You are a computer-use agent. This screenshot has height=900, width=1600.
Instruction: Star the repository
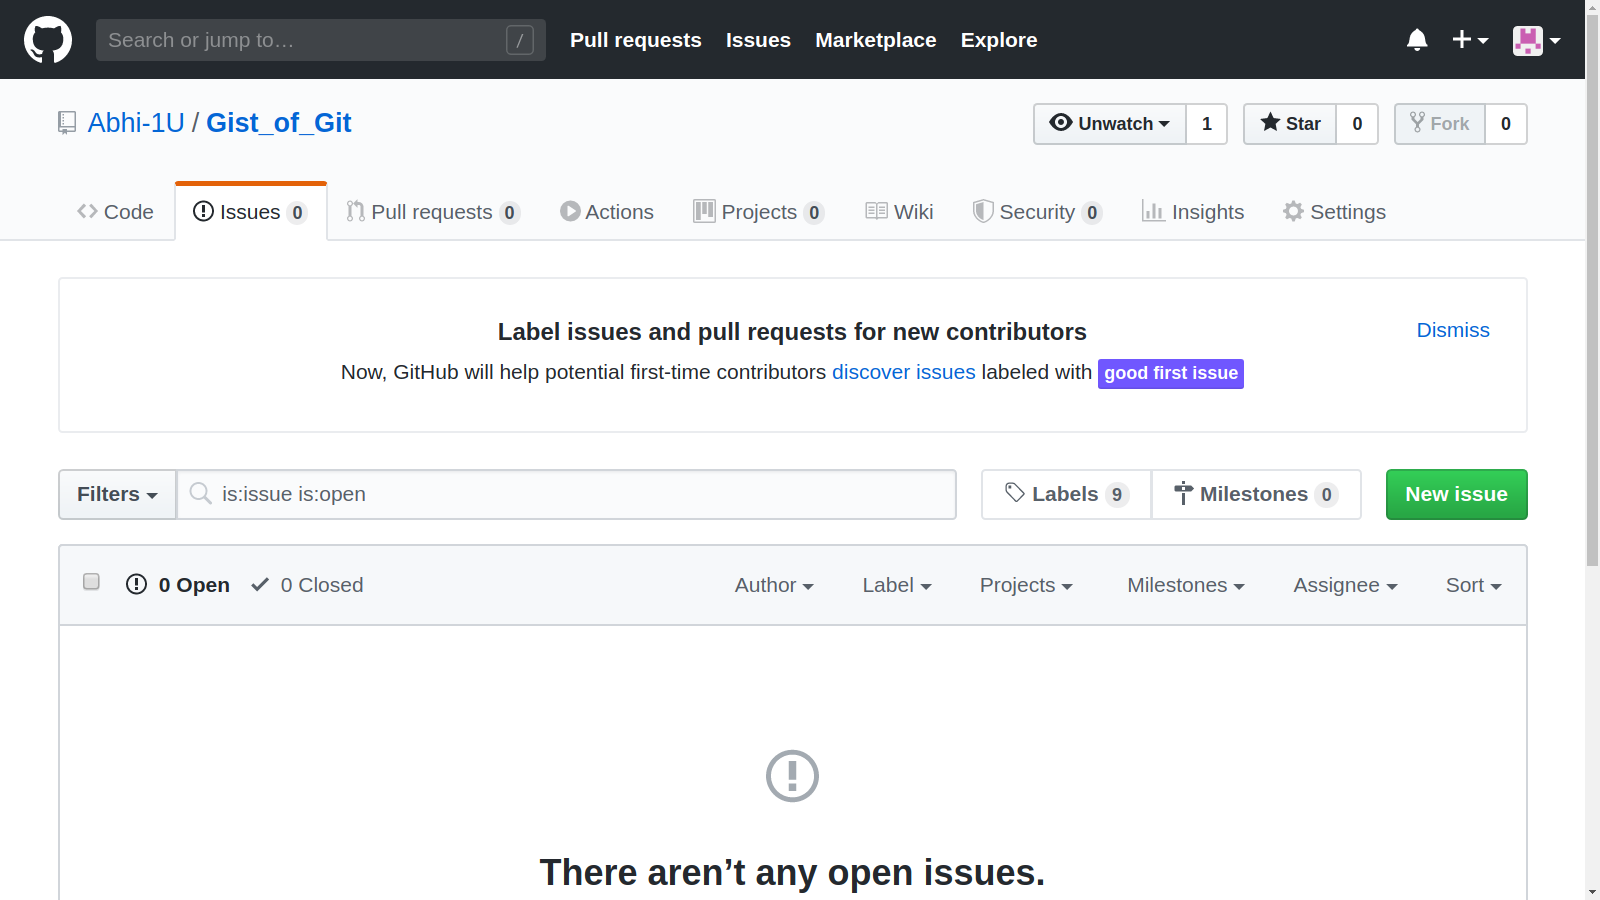click(x=1290, y=124)
